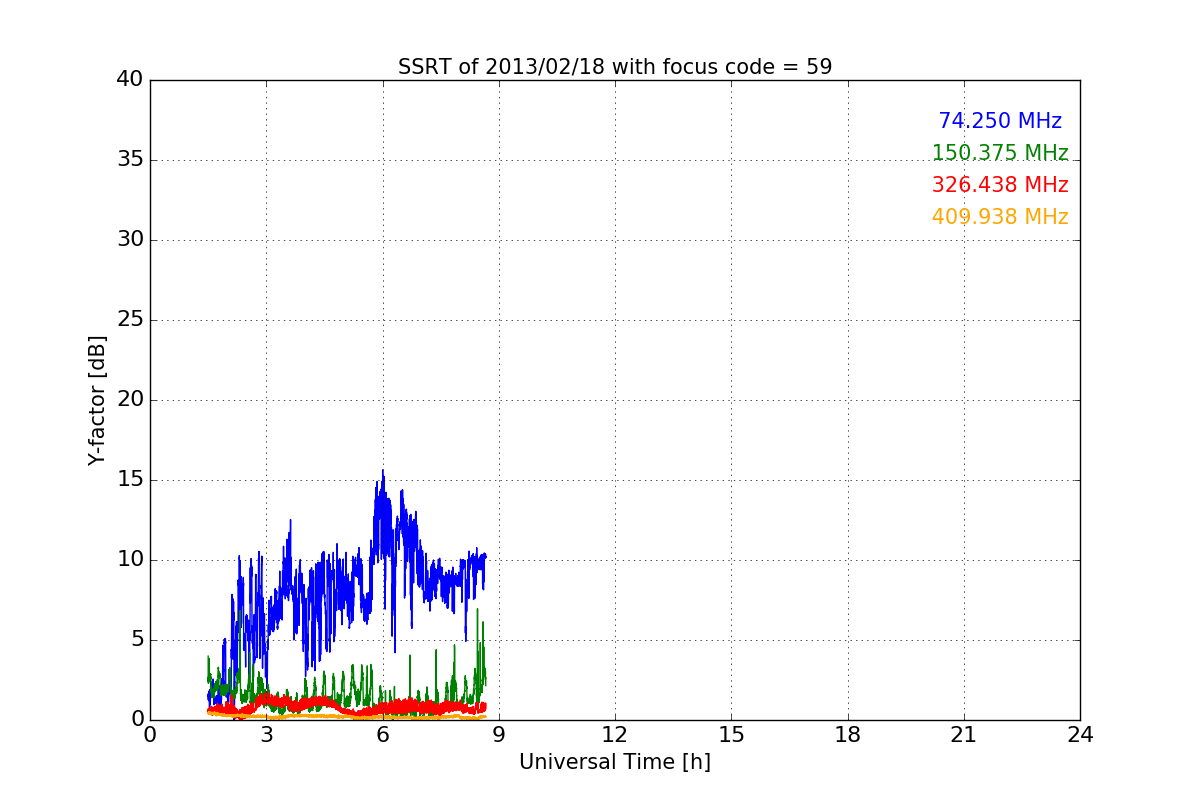Click the x-axis tick label 21

[964, 735]
